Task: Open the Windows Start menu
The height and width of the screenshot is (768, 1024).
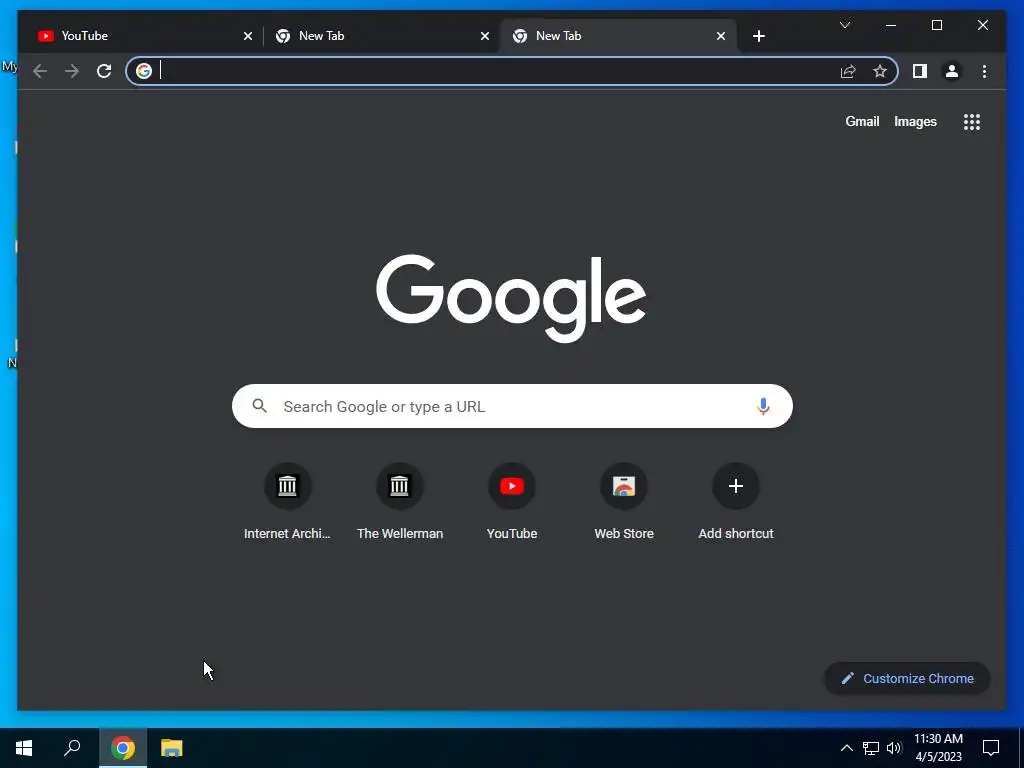Action: pos(24,748)
